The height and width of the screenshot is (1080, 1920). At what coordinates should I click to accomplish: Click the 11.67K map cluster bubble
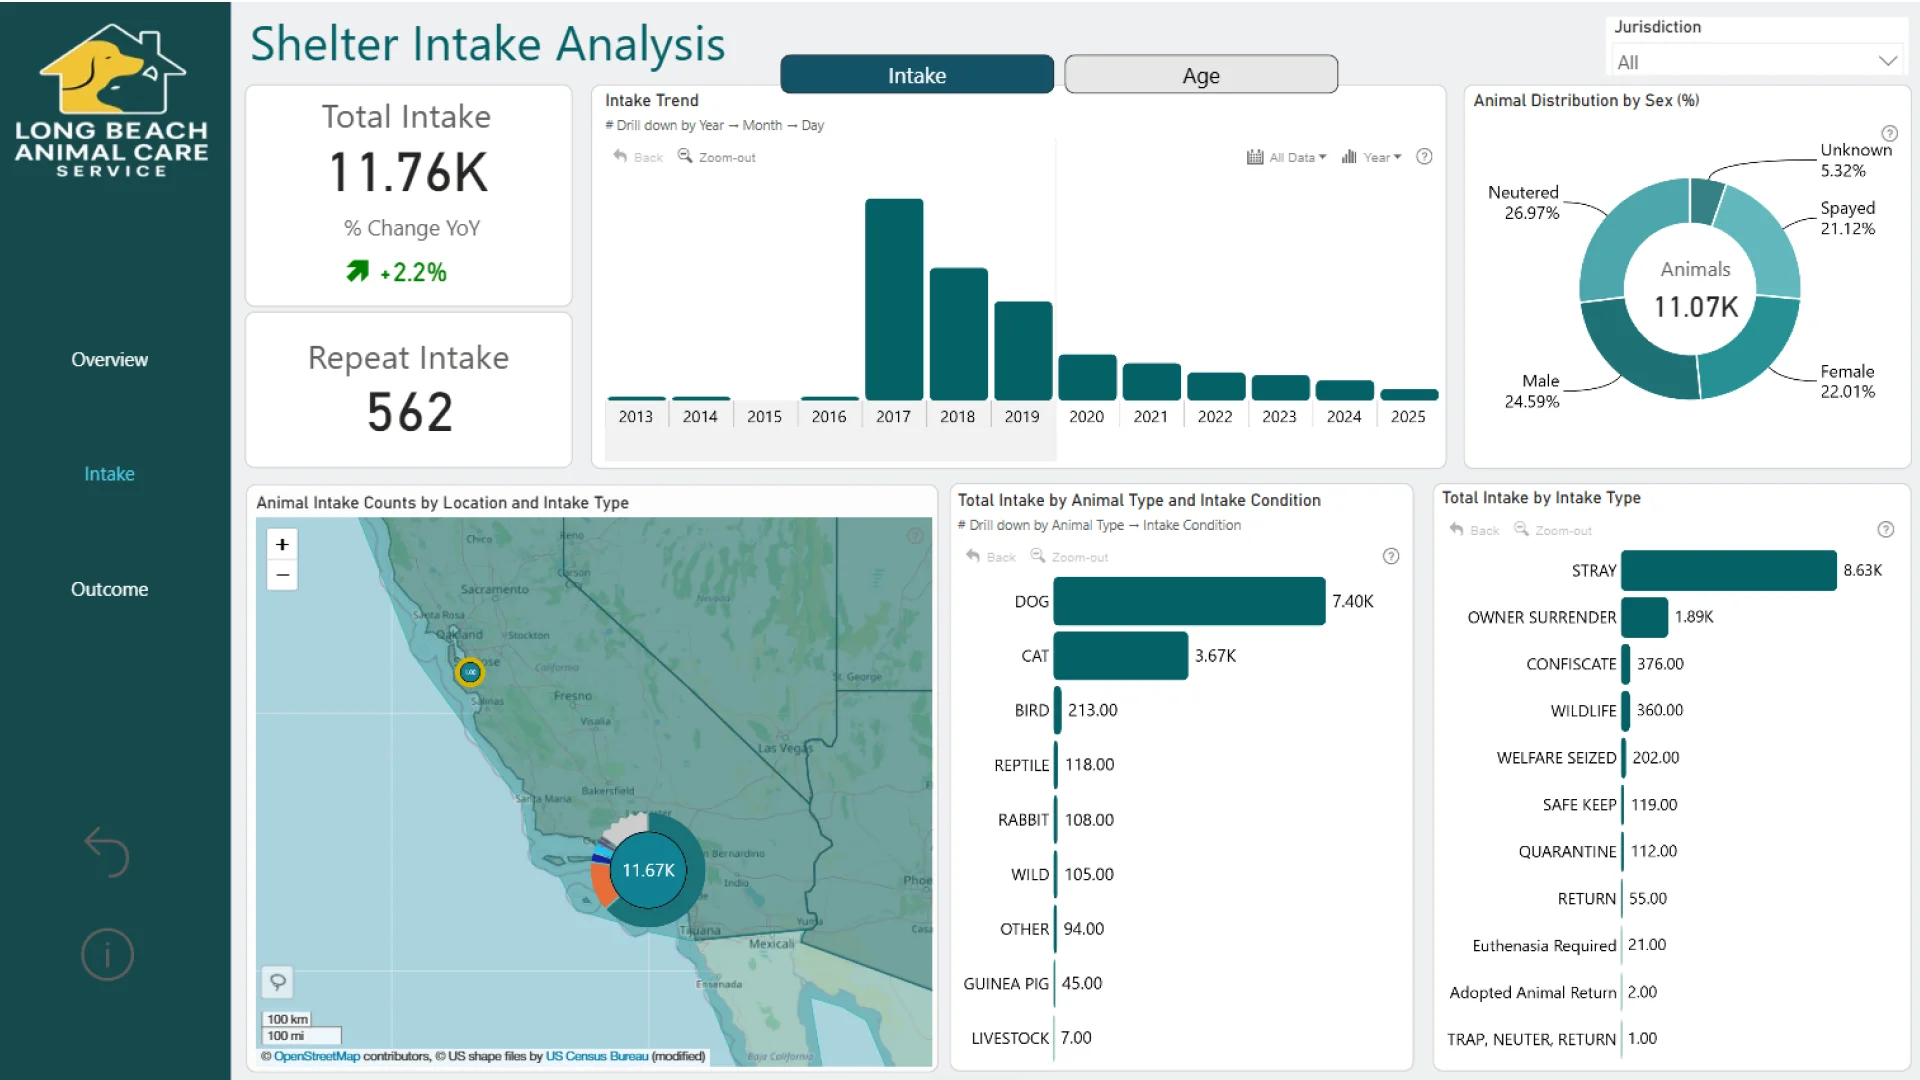point(648,870)
